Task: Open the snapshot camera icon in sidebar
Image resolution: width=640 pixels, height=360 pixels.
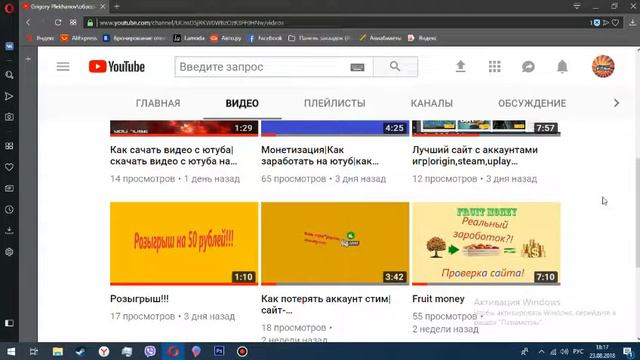Action: click(x=9, y=117)
